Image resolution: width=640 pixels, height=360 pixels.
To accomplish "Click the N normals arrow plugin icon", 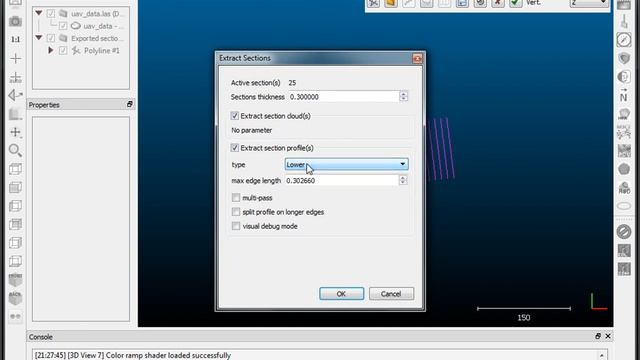I will tap(624, 95).
